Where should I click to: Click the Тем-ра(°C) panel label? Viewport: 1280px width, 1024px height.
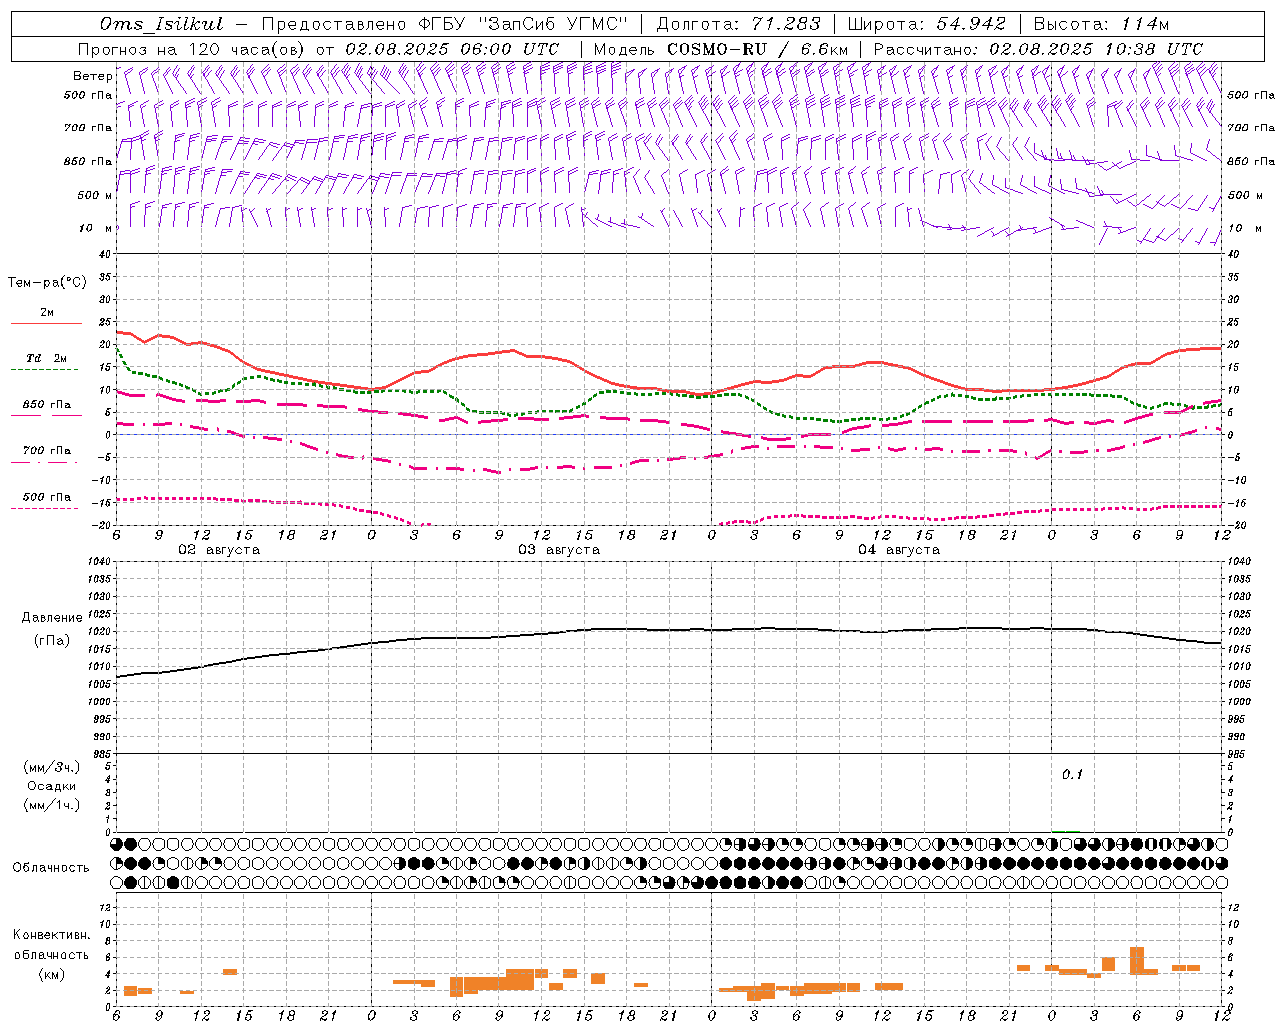tap(47, 283)
